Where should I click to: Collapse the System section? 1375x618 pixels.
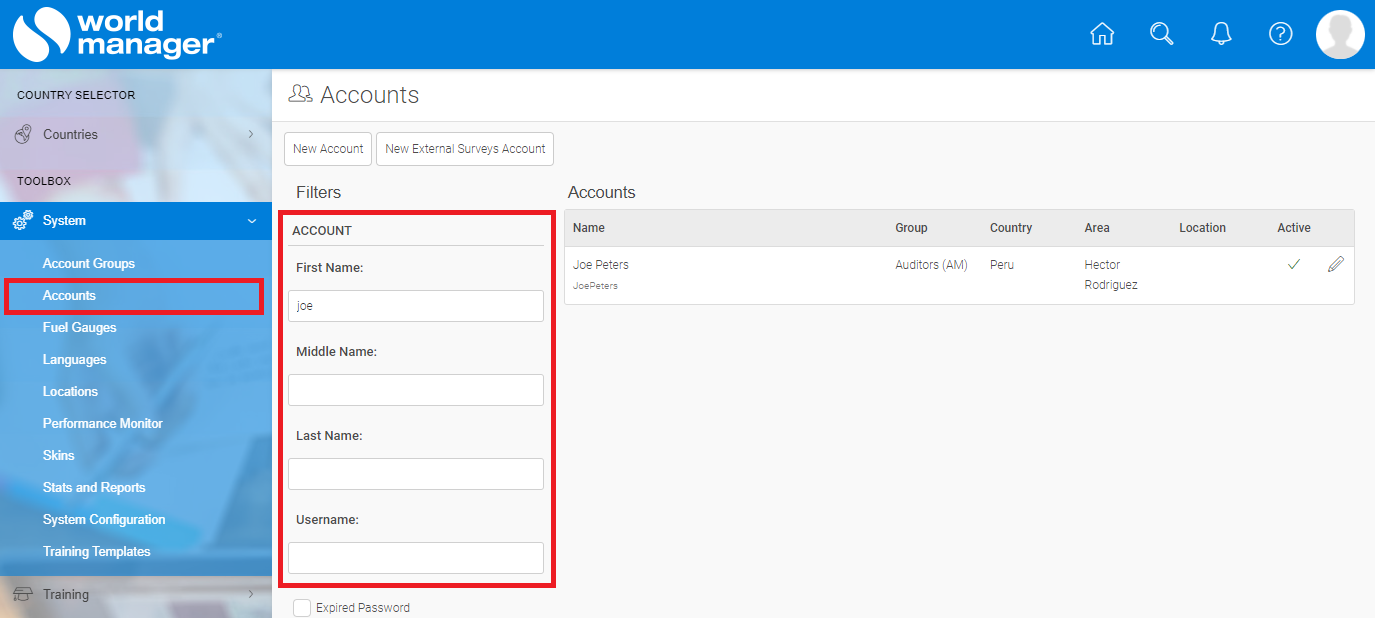tap(251, 220)
